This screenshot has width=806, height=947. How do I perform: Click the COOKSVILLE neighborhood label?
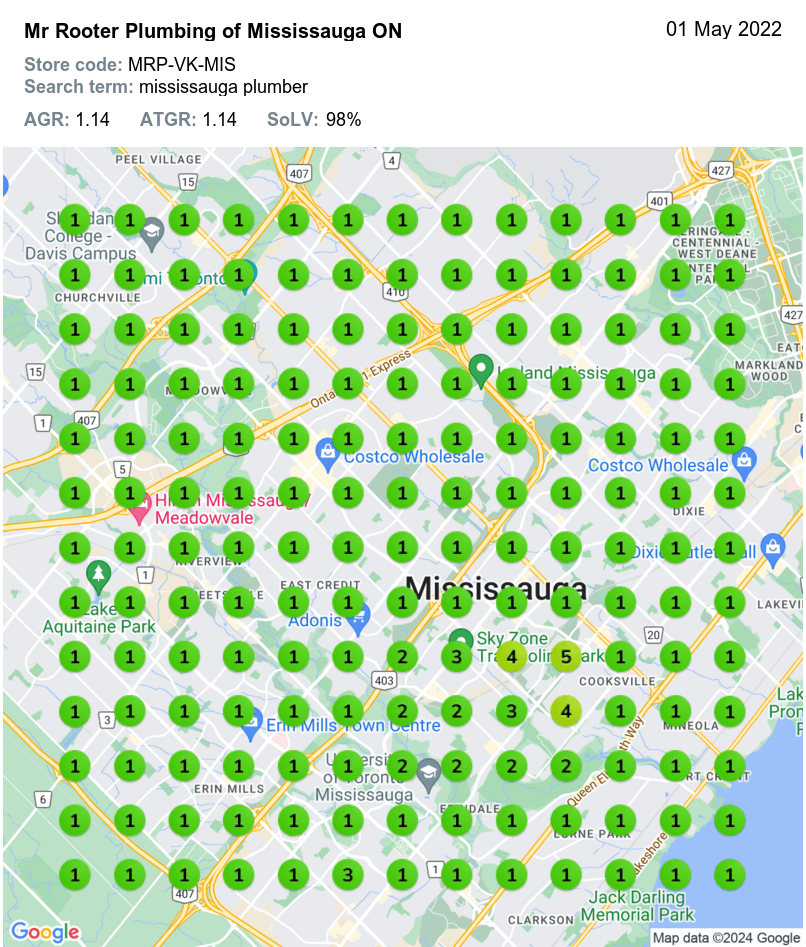617,681
